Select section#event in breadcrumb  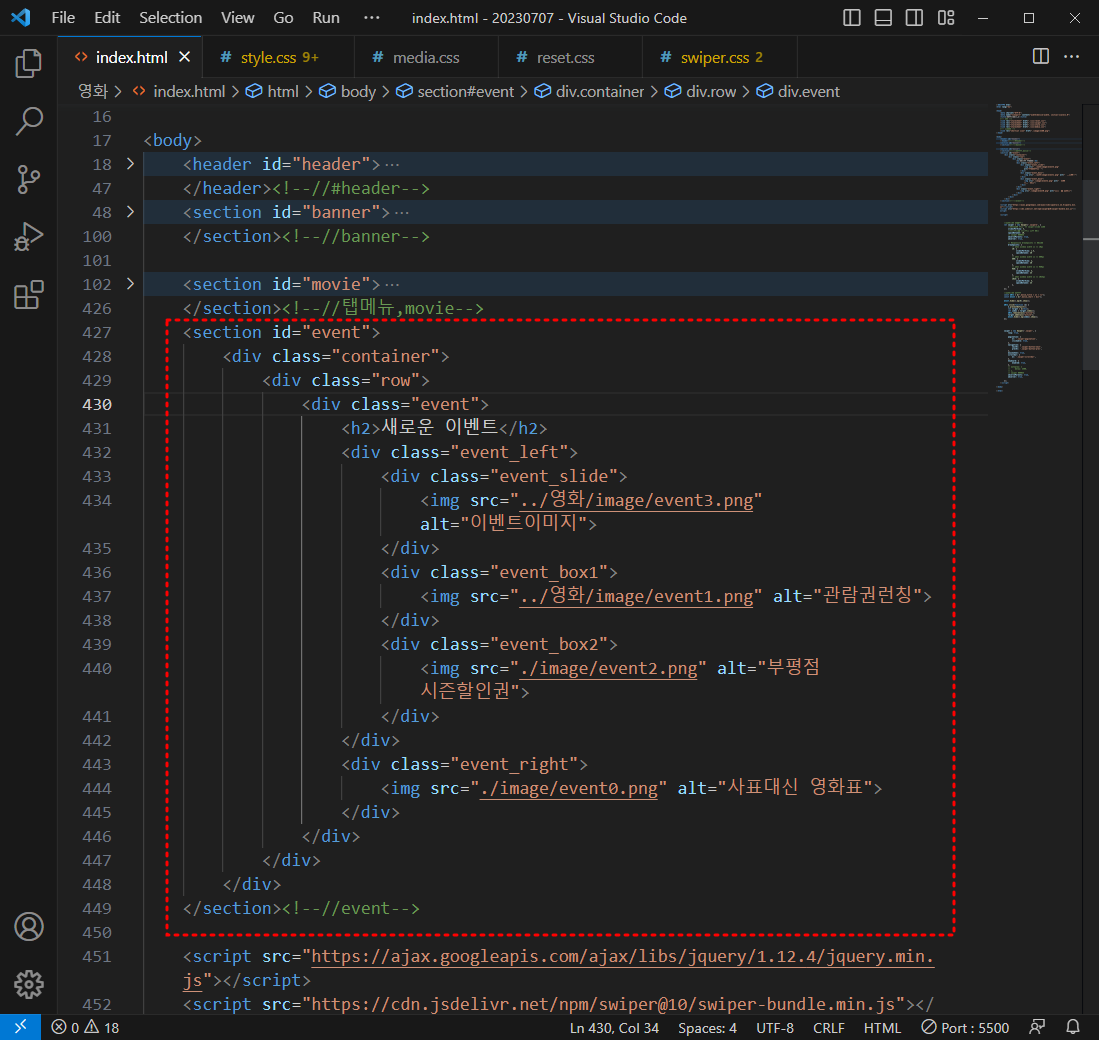point(456,92)
